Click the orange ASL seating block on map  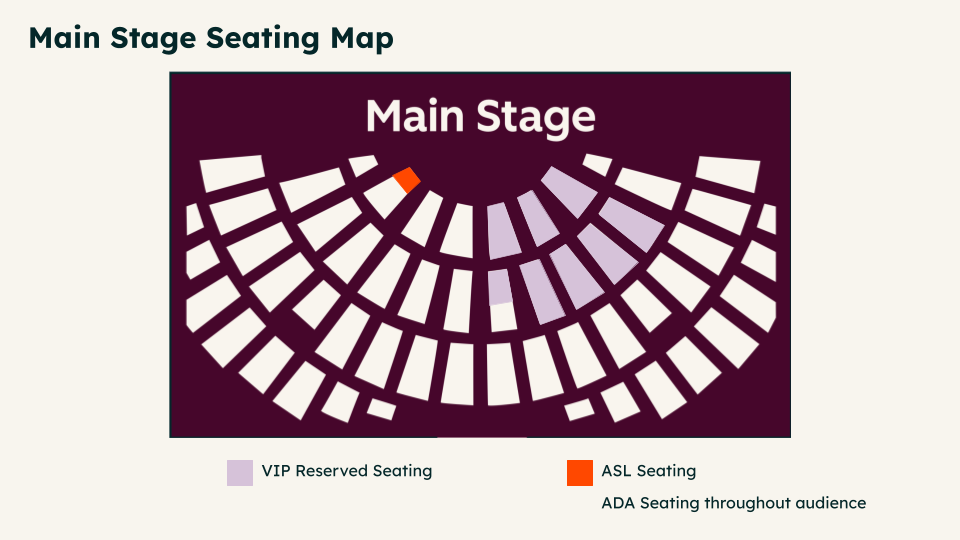(x=407, y=180)
